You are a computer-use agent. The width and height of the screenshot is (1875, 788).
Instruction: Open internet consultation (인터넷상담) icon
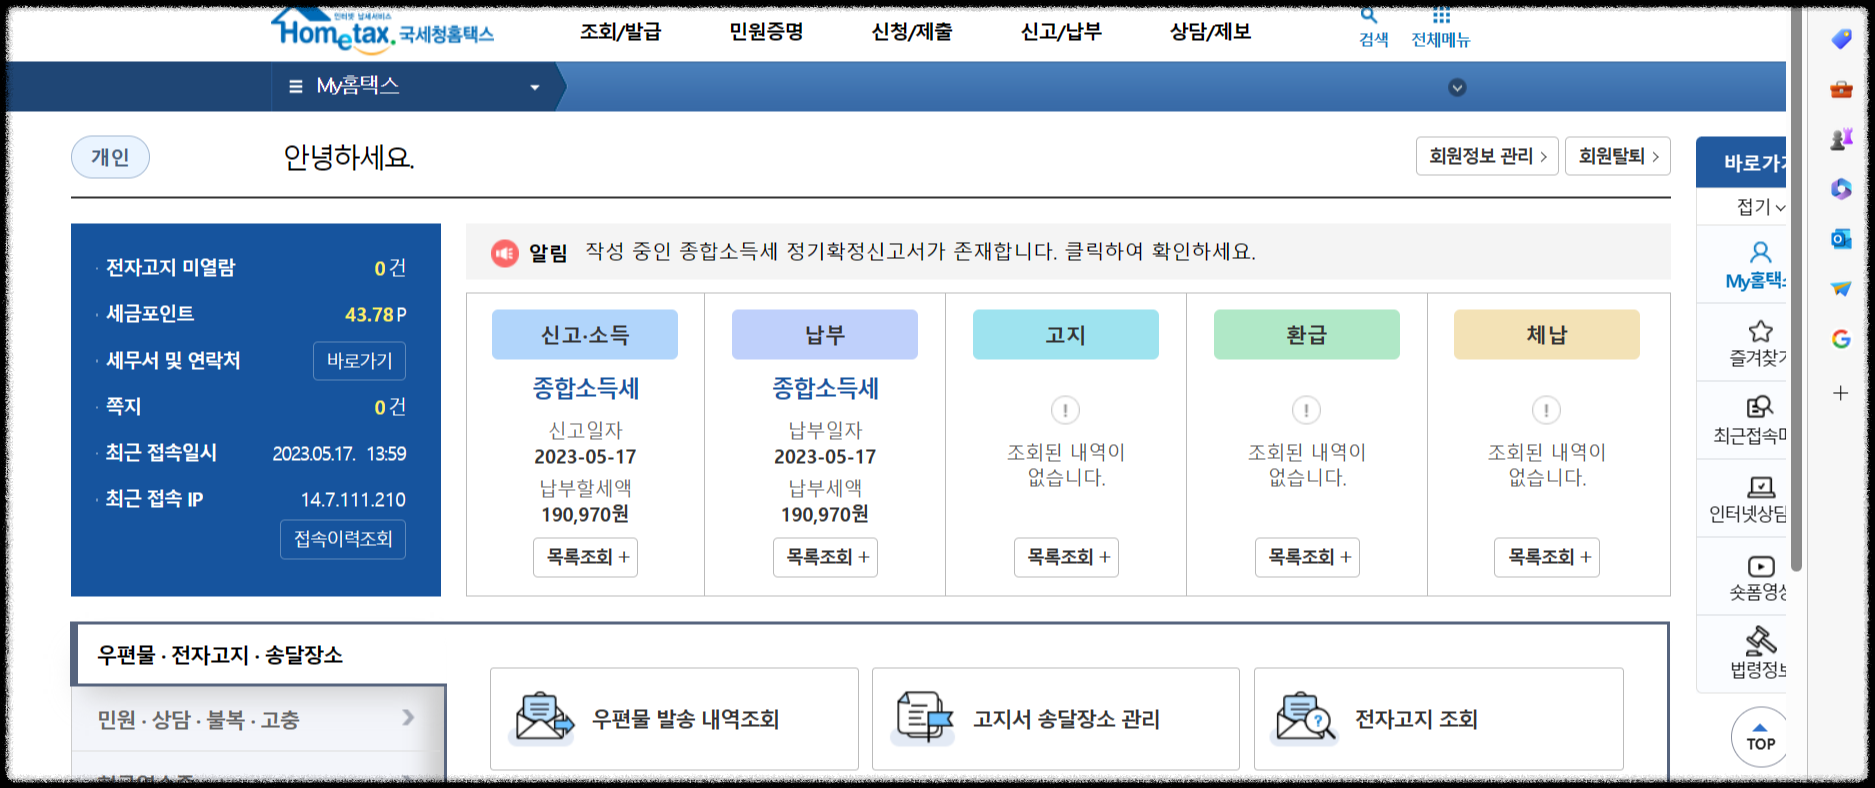pos(1760,487)
